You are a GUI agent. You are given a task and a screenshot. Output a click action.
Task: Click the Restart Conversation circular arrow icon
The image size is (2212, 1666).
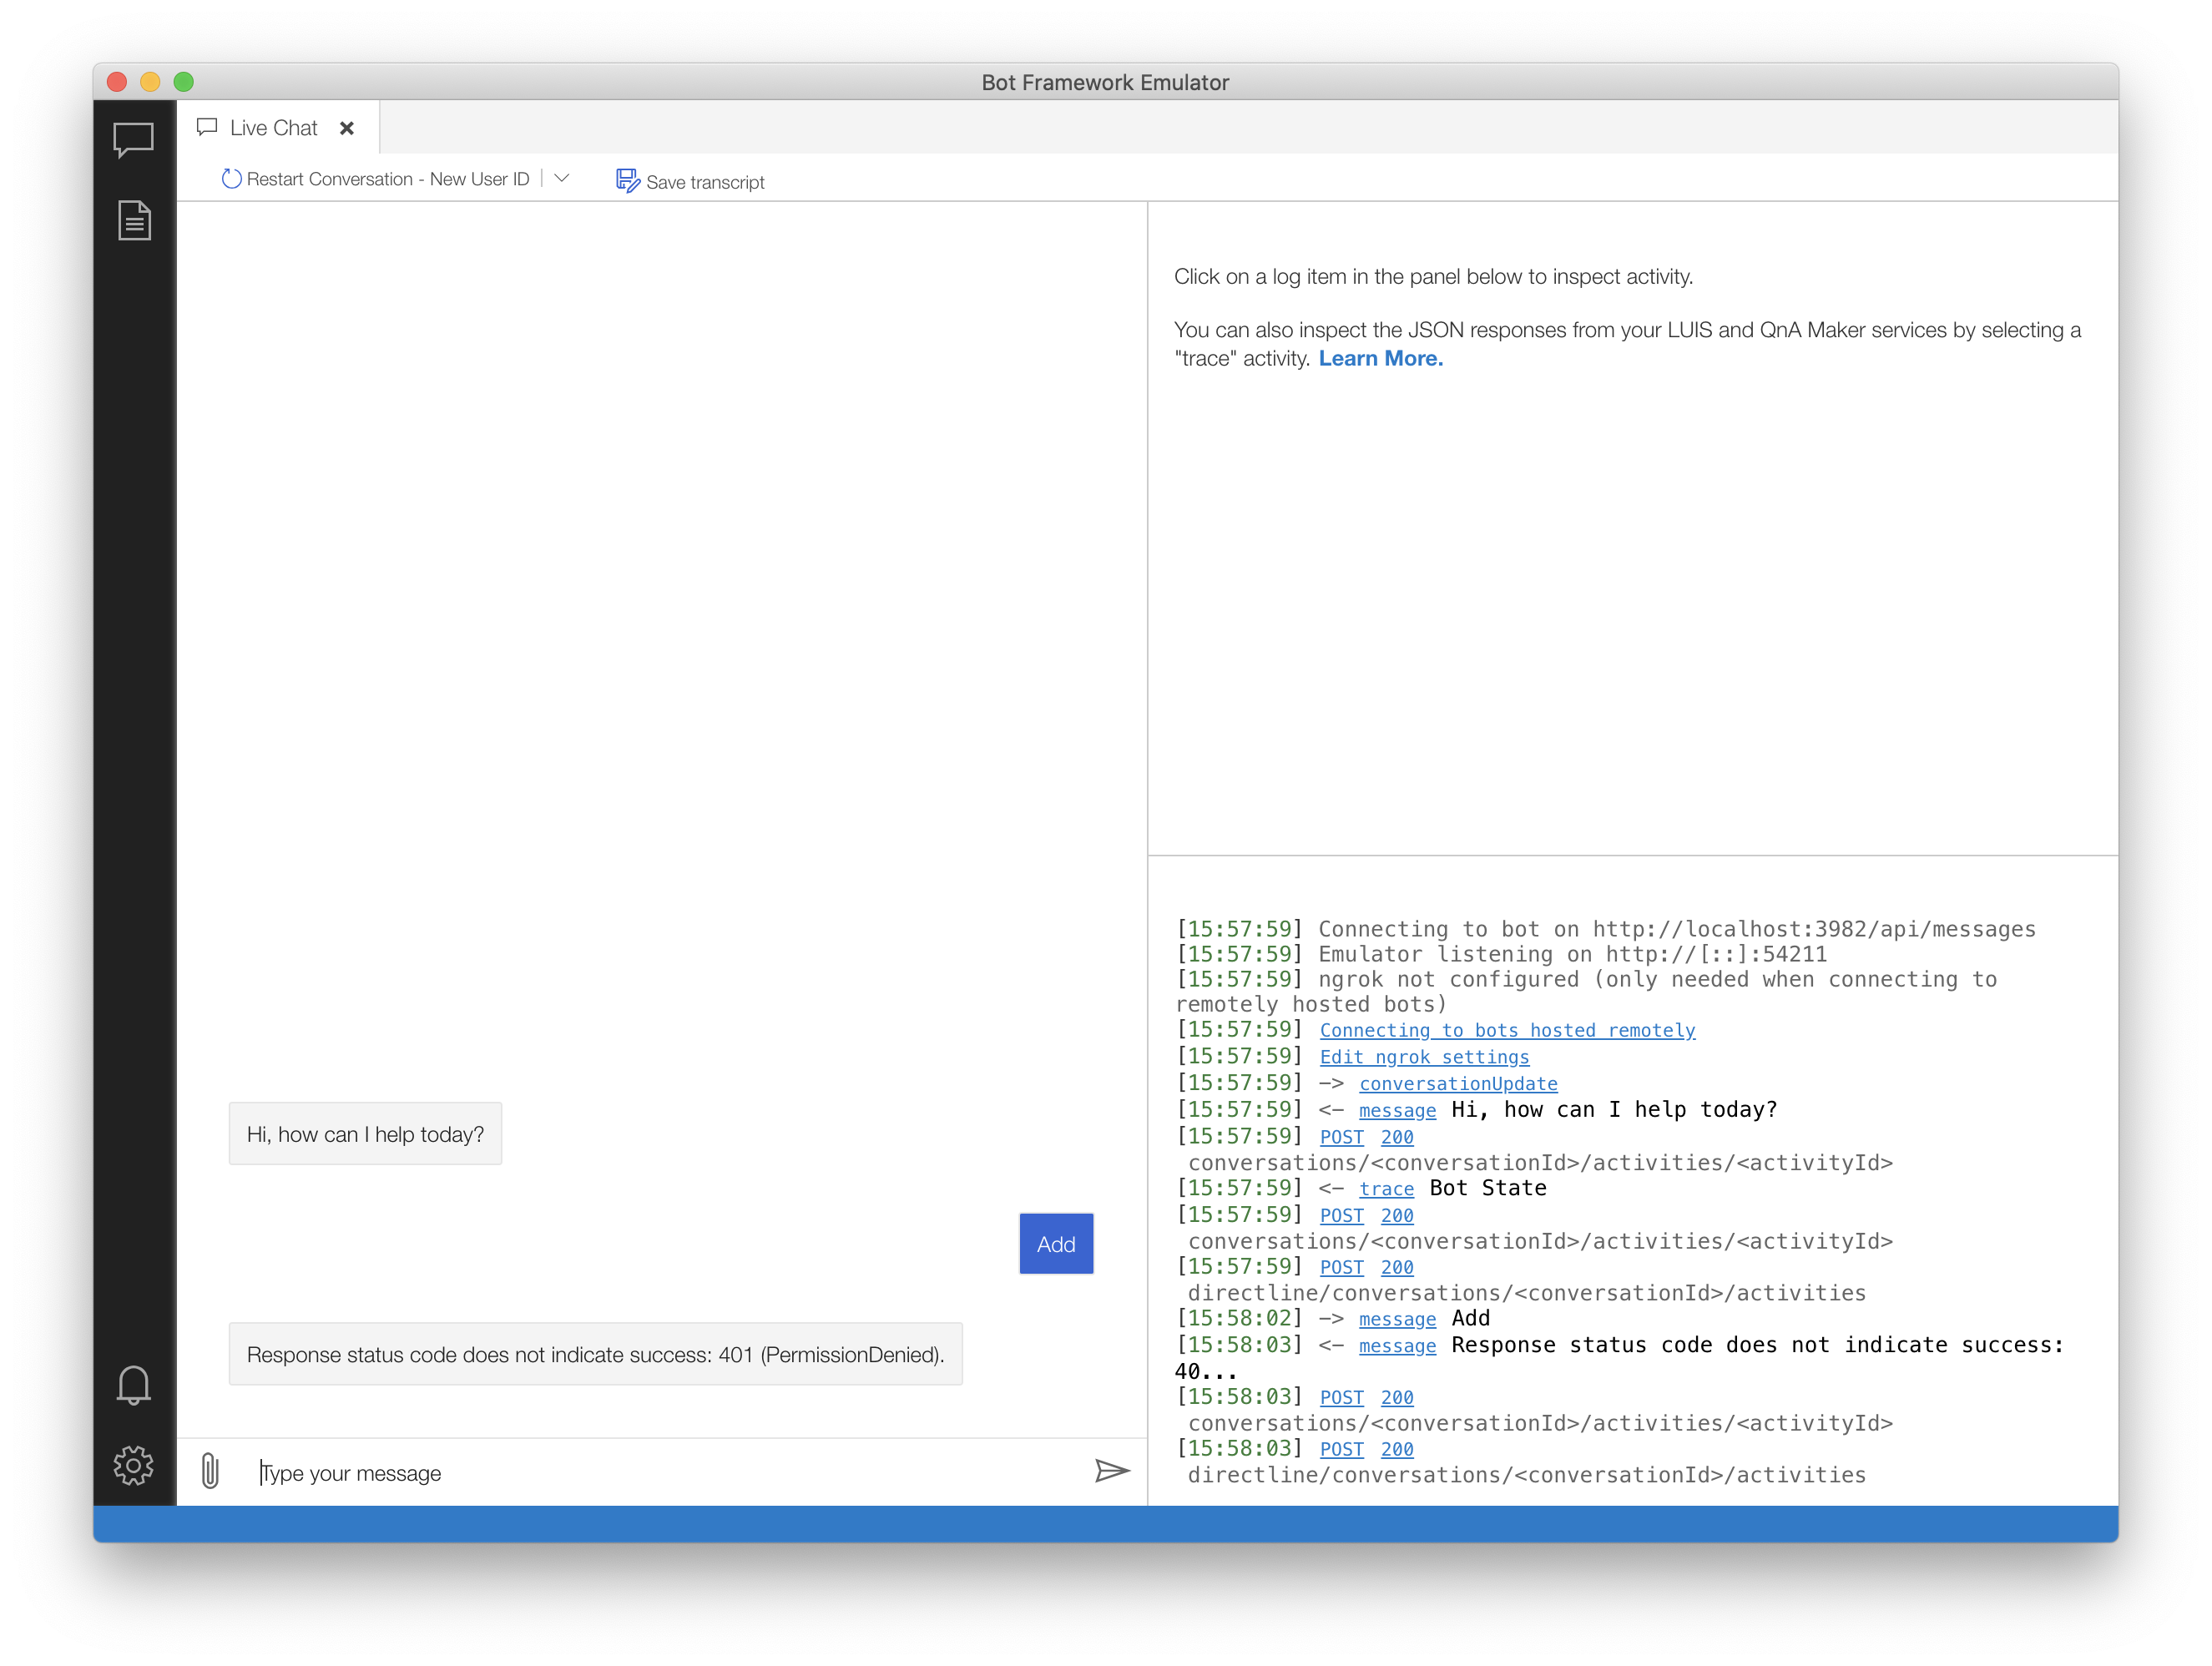[231, 178]
